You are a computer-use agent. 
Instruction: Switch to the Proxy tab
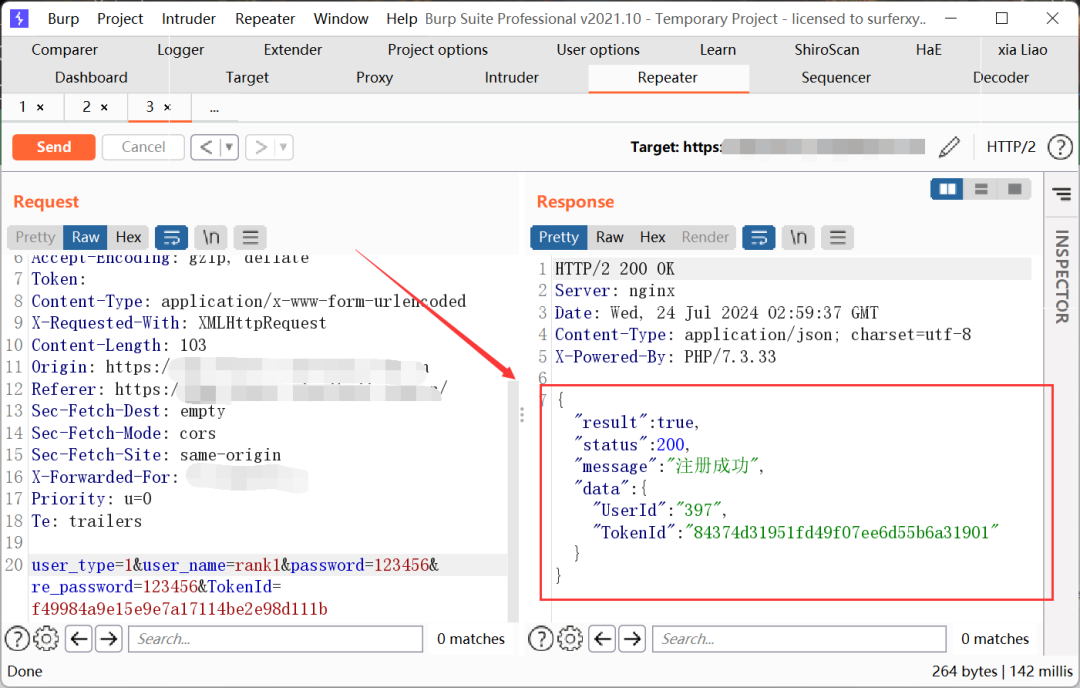(x=374, y=78)
